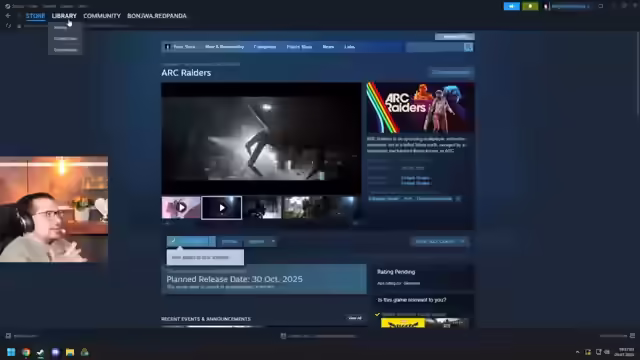Expand the Ignore dropdown arrow

(273, 242)
